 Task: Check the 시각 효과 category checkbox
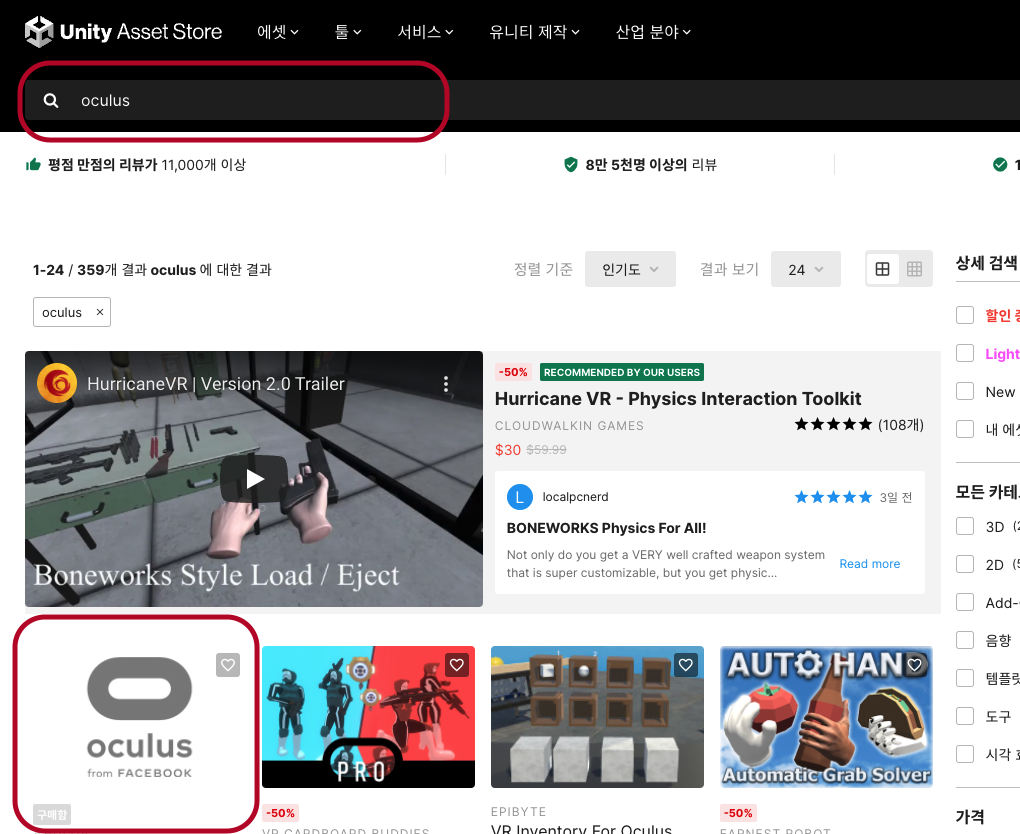[965, 754]
